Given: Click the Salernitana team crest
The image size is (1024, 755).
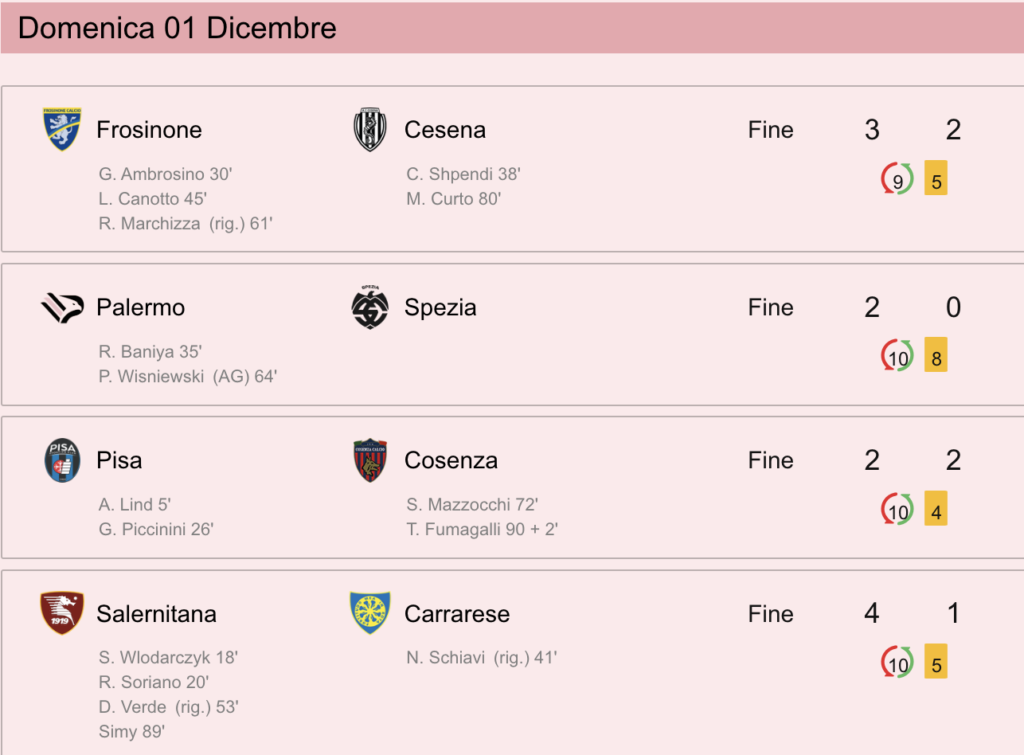Looking at the screenshot, I should tap(62, 613).
